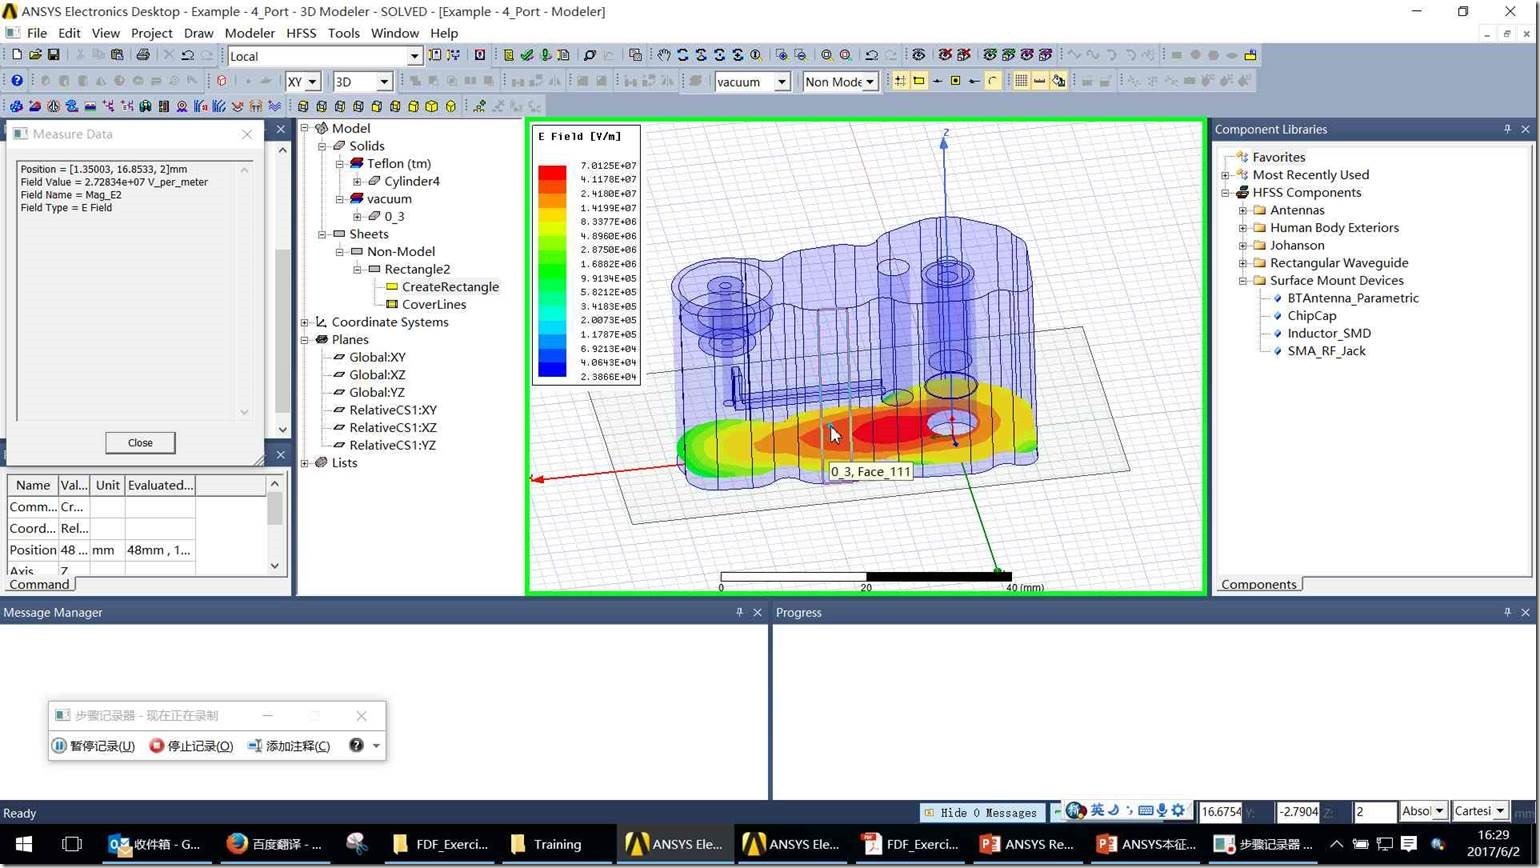Select ChipCap component
The height and width of the screenshot is (868, 1540).
pos(1311,316)
